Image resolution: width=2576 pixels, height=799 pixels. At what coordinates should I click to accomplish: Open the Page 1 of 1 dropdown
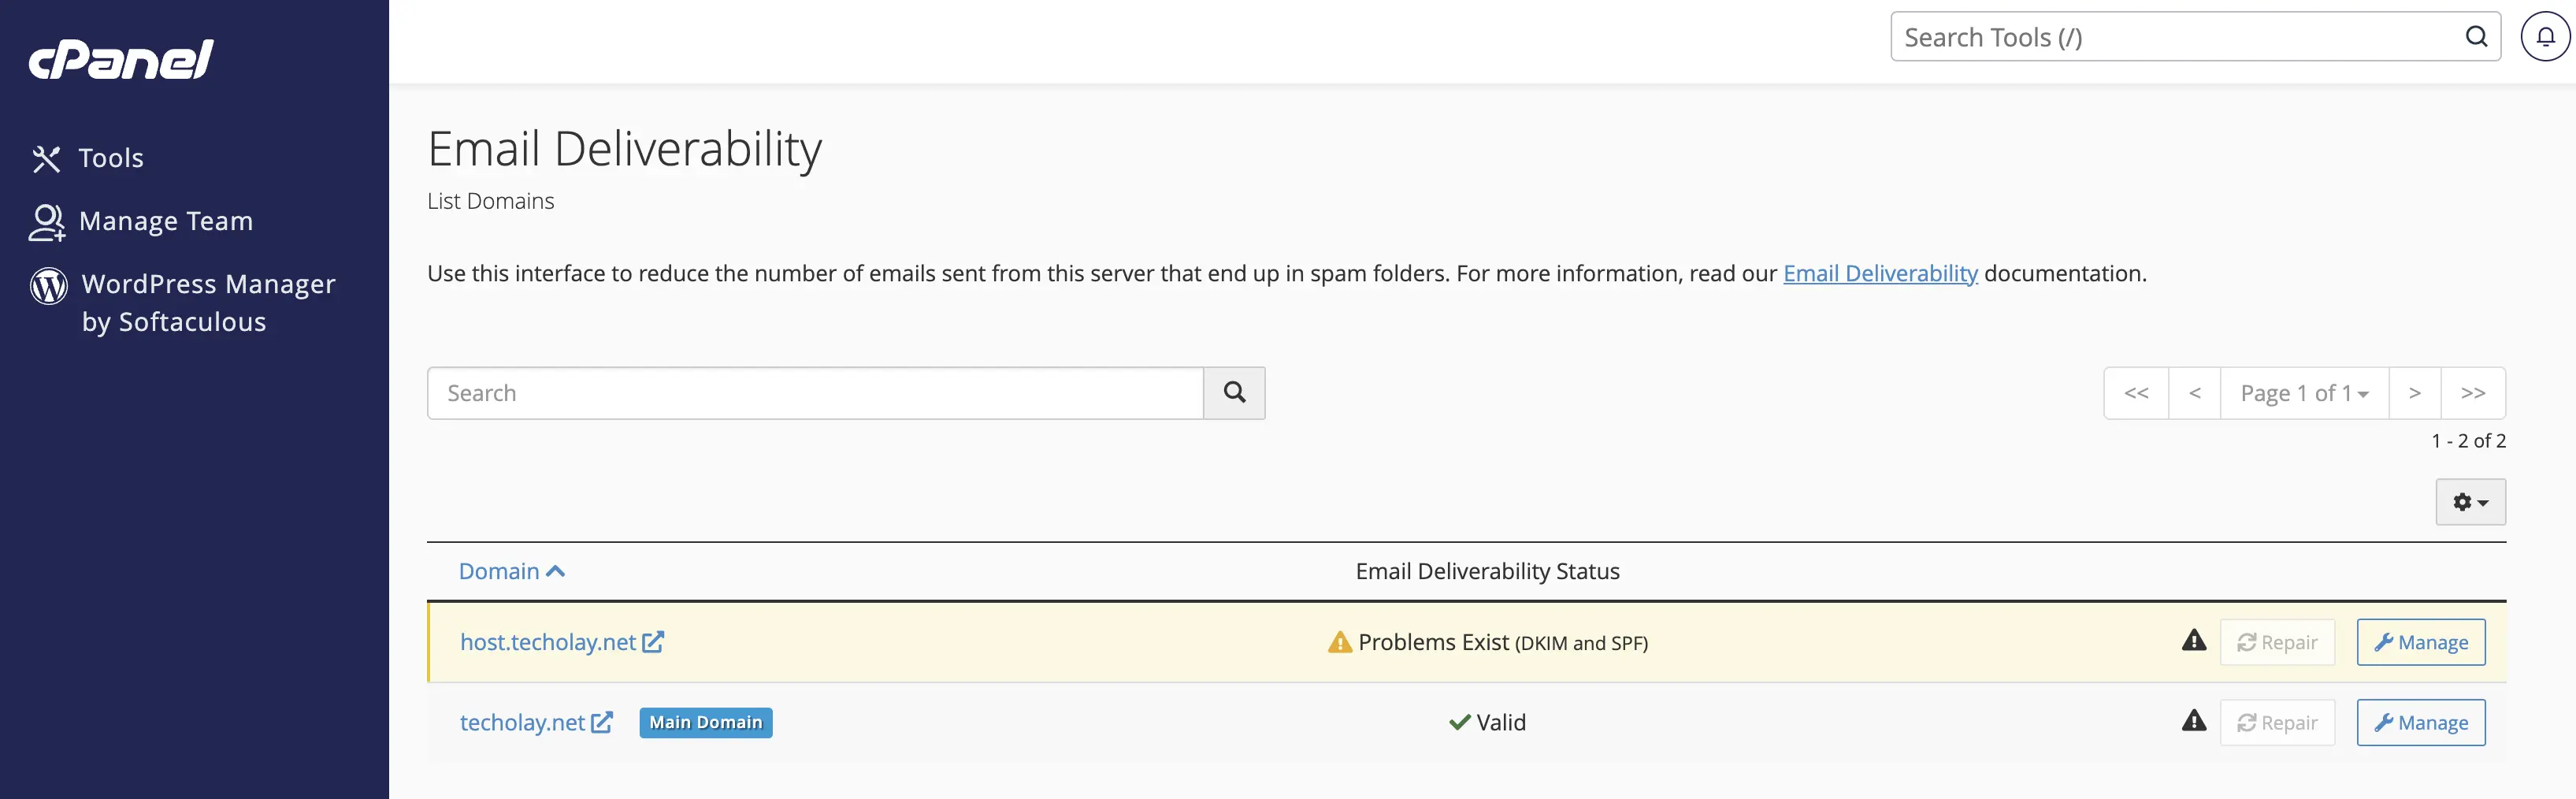pos(2304,393)
